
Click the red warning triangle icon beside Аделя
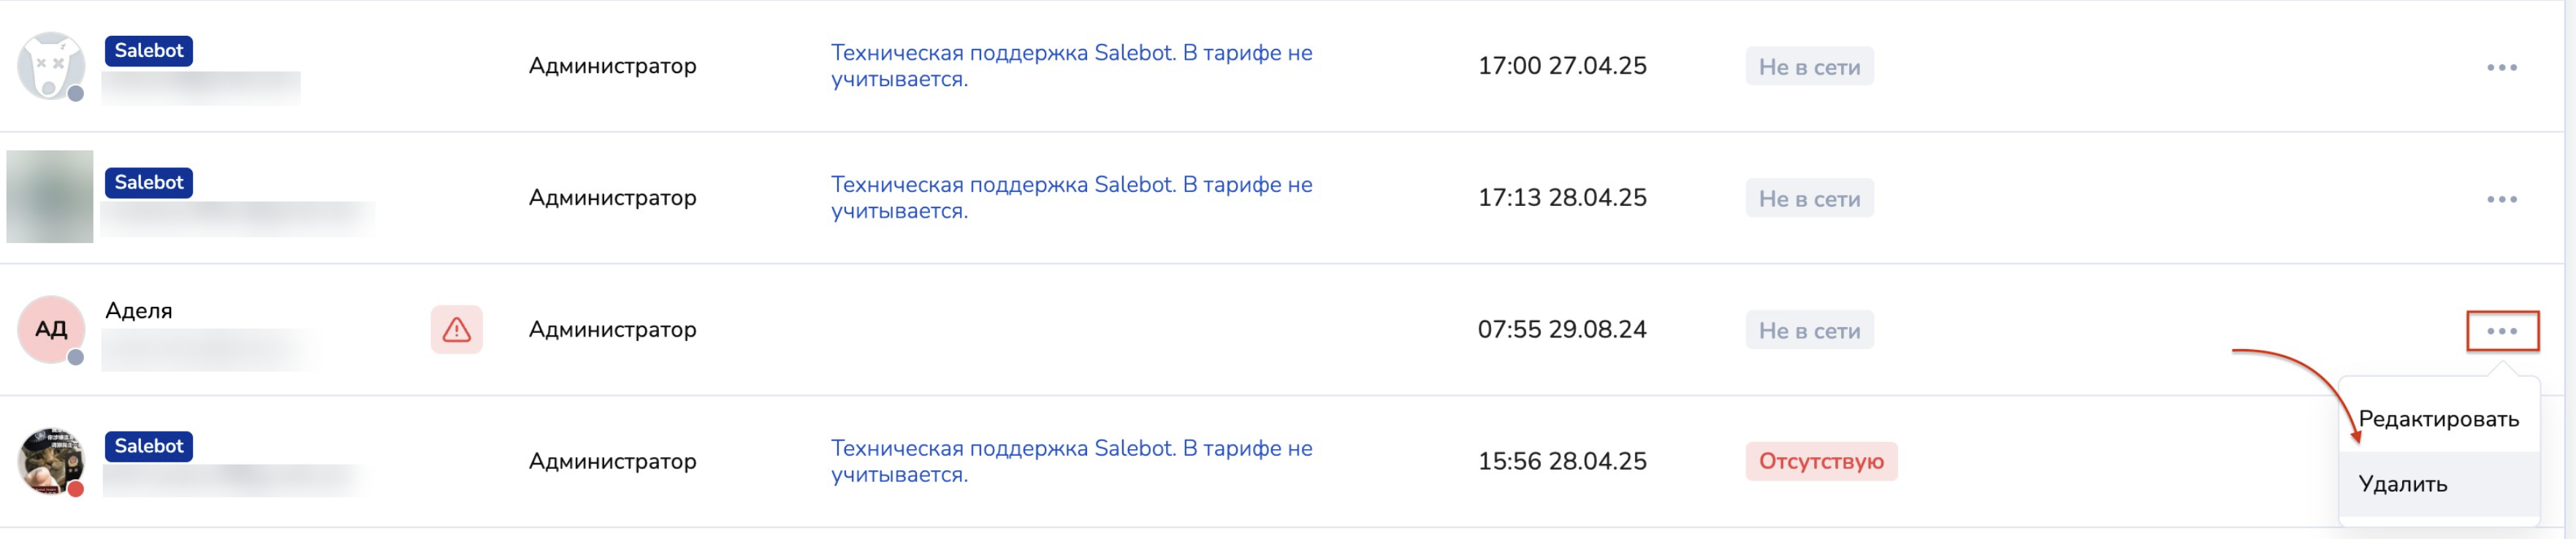(x=456, y=329)
